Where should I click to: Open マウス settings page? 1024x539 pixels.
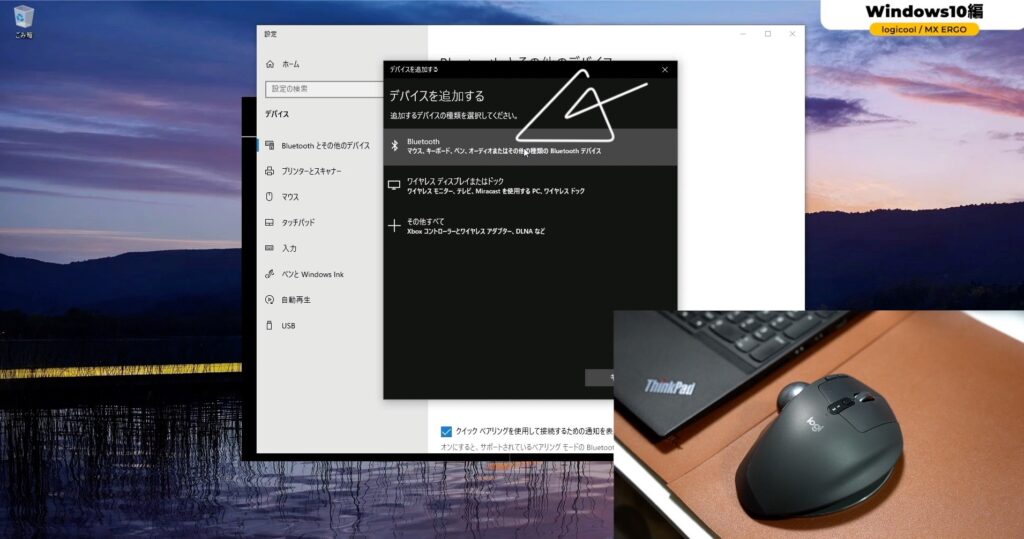point(290,197)
